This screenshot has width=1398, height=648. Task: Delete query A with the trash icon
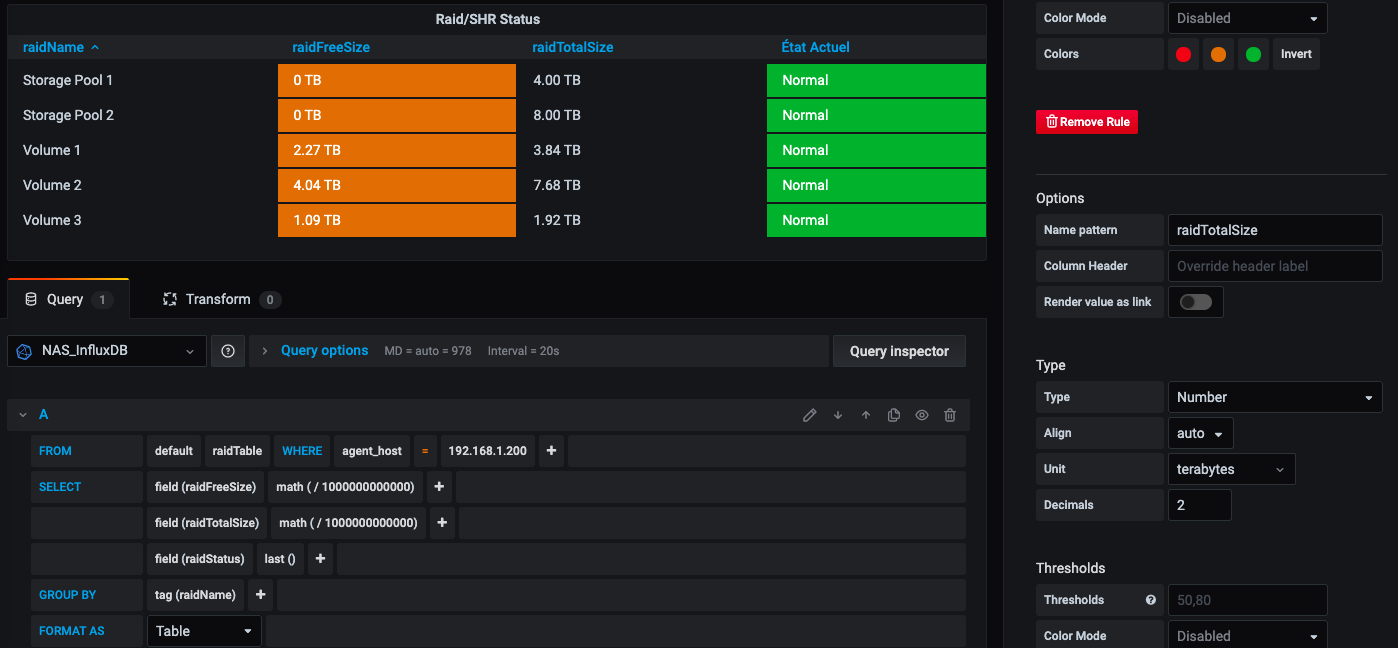pos(950,415)
